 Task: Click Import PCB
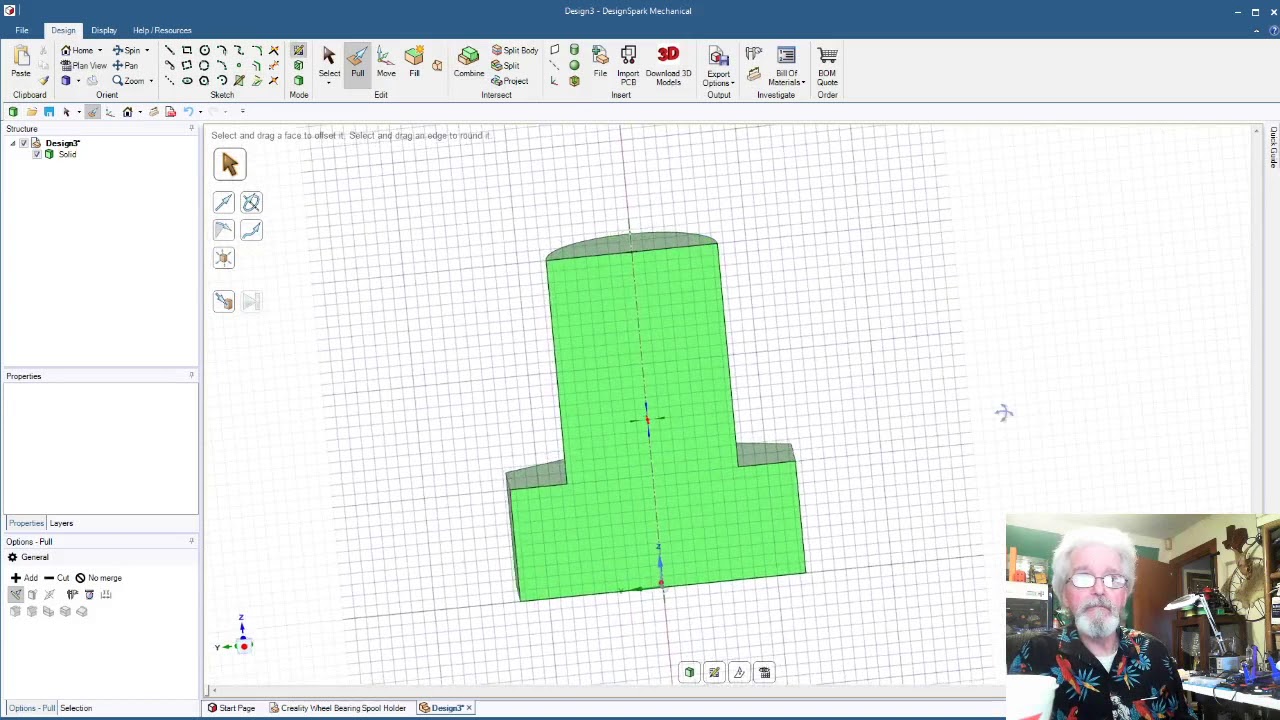point(628,66)
